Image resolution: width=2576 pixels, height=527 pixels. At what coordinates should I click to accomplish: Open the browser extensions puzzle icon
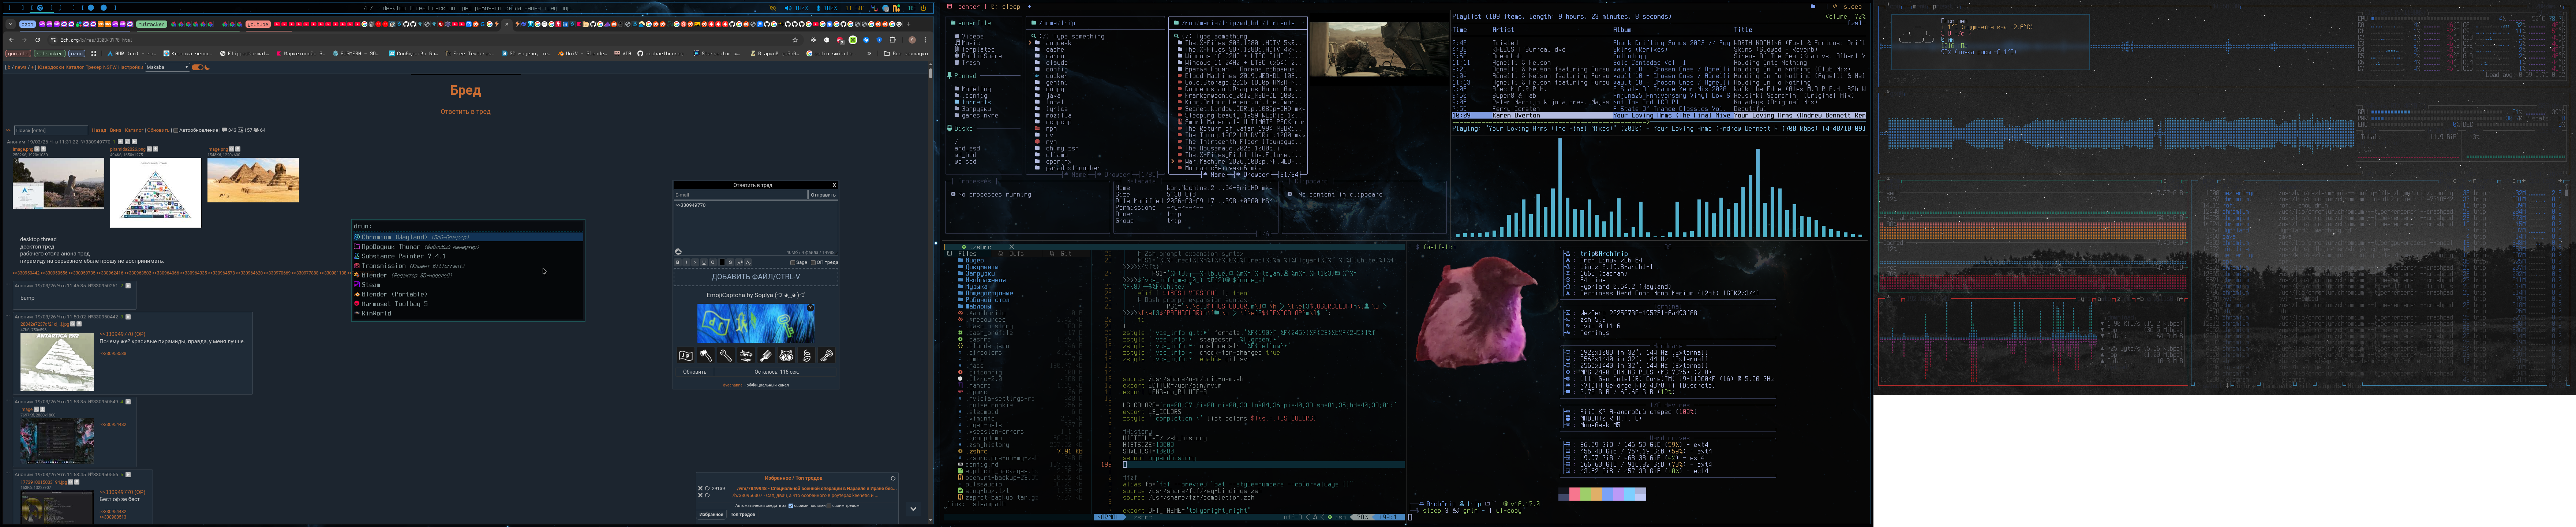892,40
